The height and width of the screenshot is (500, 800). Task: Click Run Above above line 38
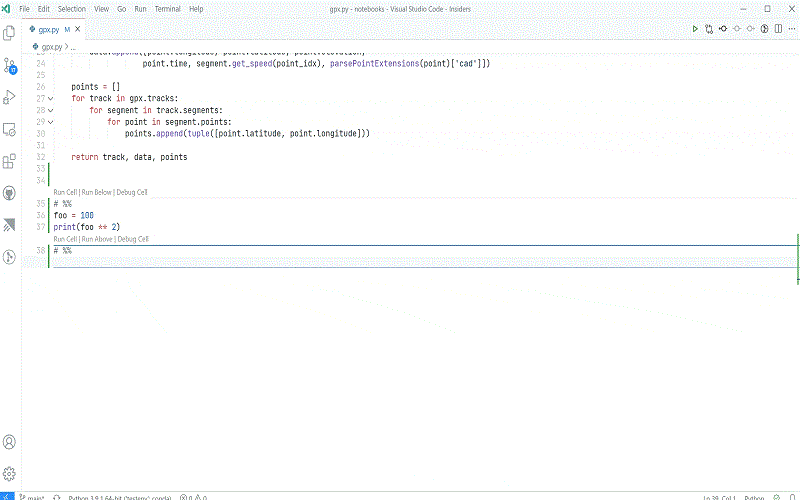[97, 239]
